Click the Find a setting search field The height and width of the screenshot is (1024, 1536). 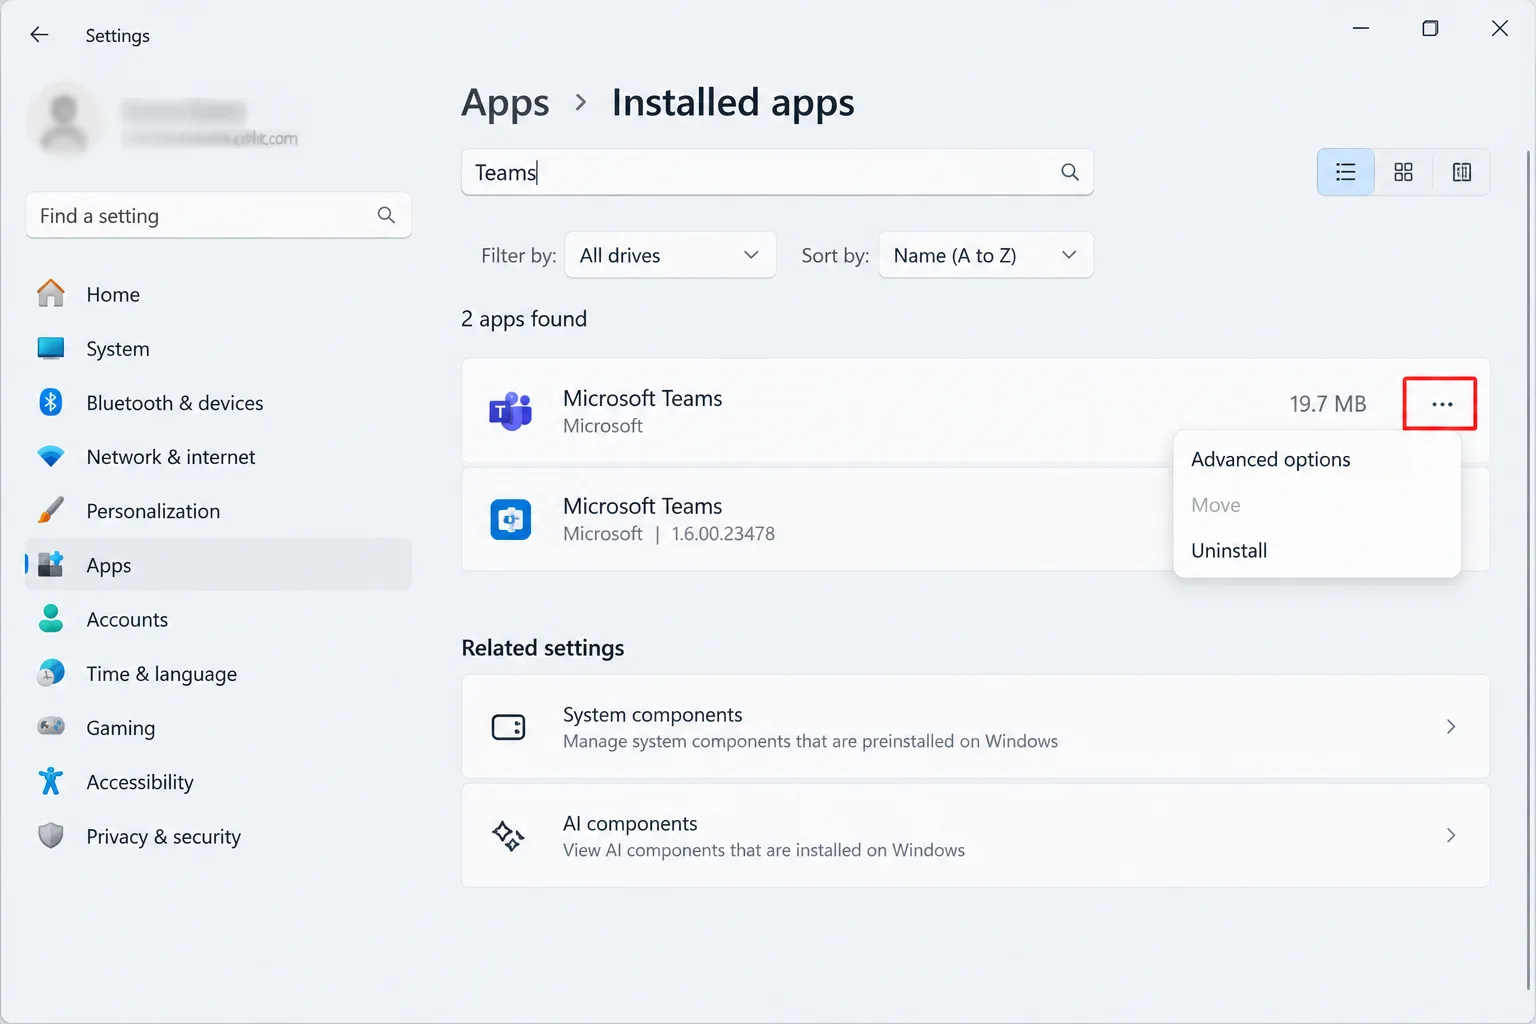[218, 215]
